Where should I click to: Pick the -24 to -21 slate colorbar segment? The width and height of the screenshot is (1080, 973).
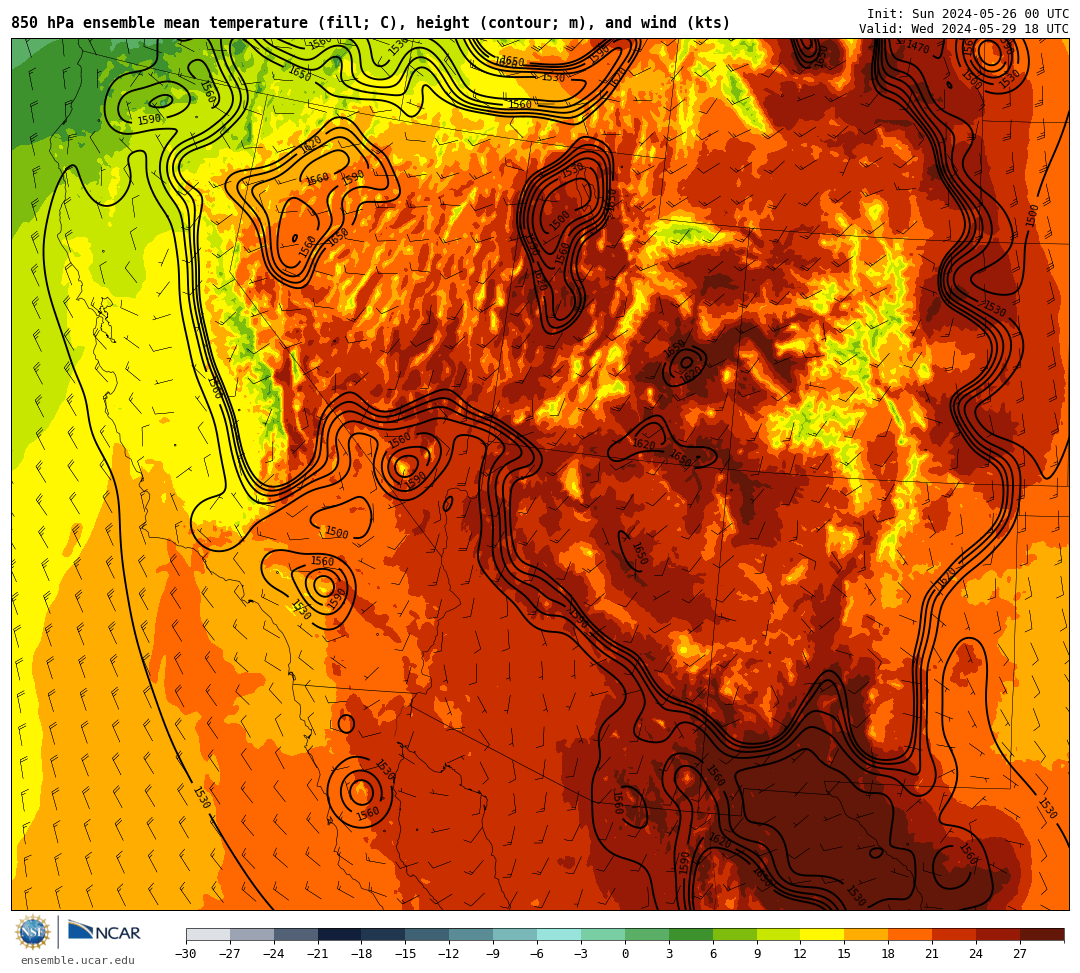click(296, 934)
